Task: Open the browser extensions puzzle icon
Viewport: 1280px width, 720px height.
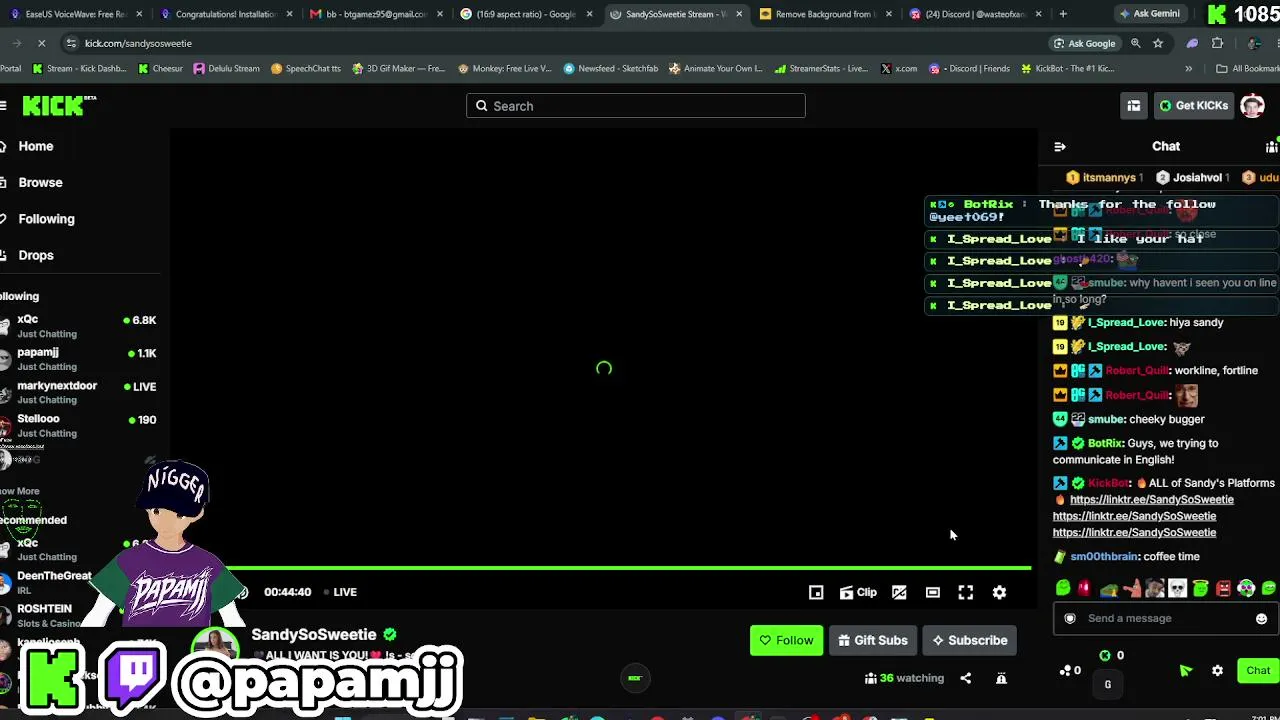Action: point(1217,43)
